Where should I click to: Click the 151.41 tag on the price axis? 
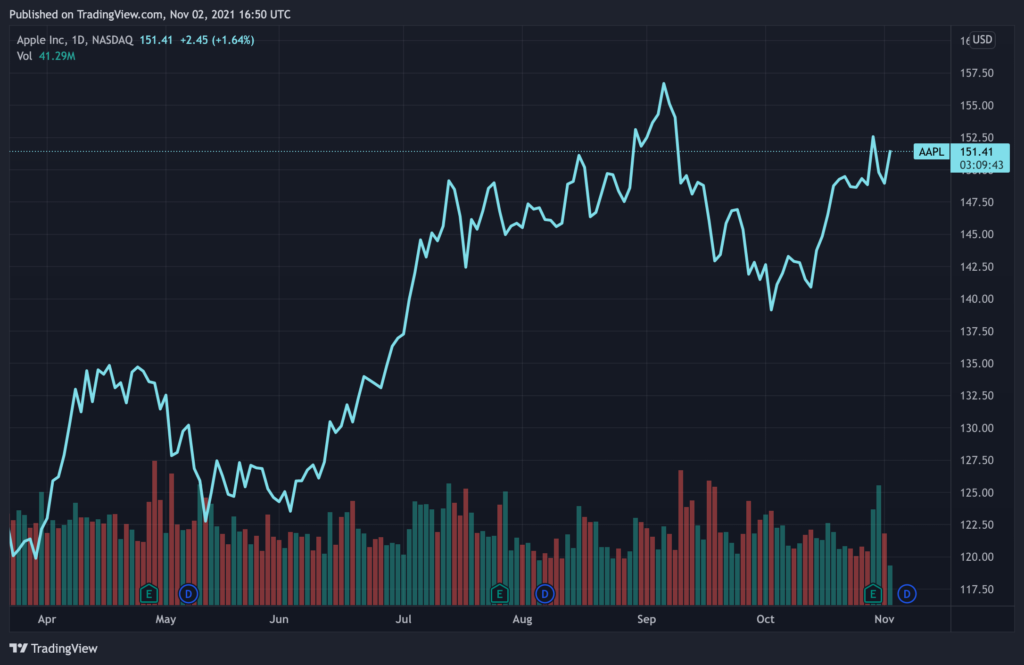(977, 152)
